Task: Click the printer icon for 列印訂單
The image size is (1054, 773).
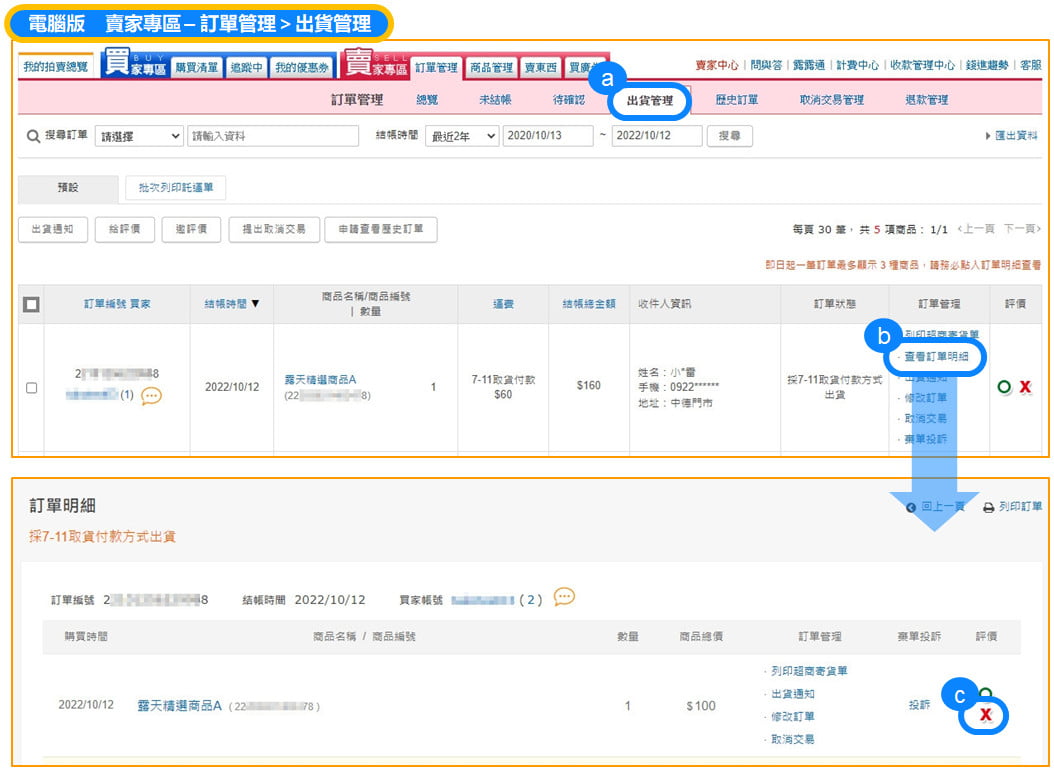Action: [988, 508]
